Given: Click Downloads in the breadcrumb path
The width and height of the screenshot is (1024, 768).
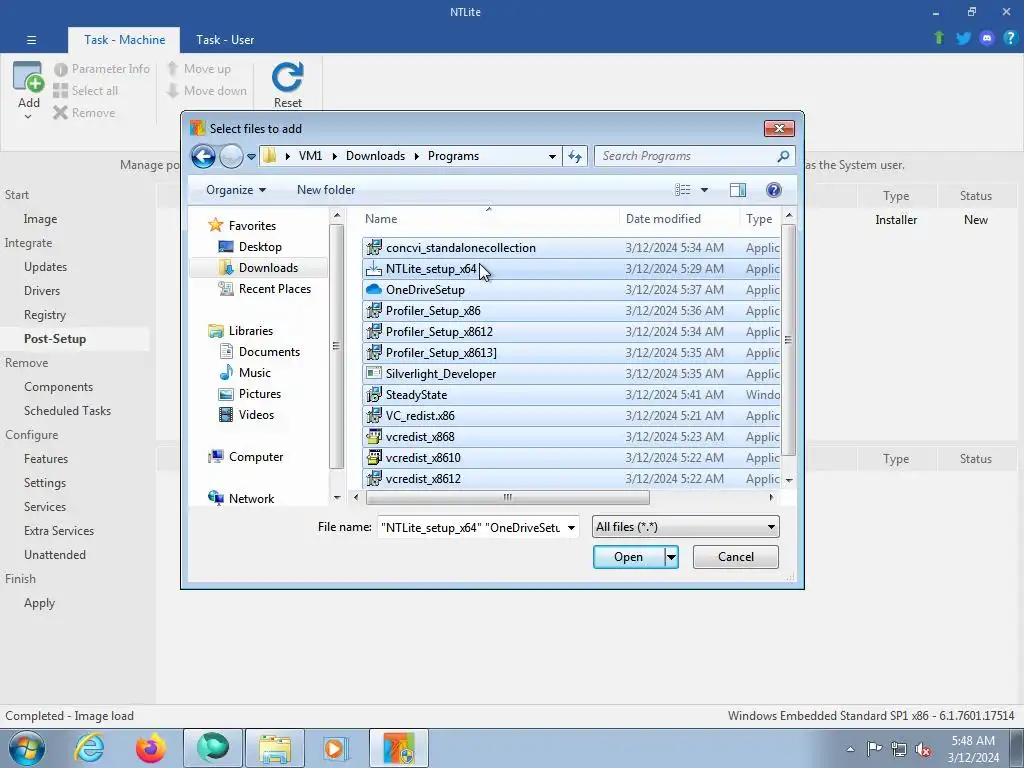Looking at the screenshot, I should pos(376,156).
